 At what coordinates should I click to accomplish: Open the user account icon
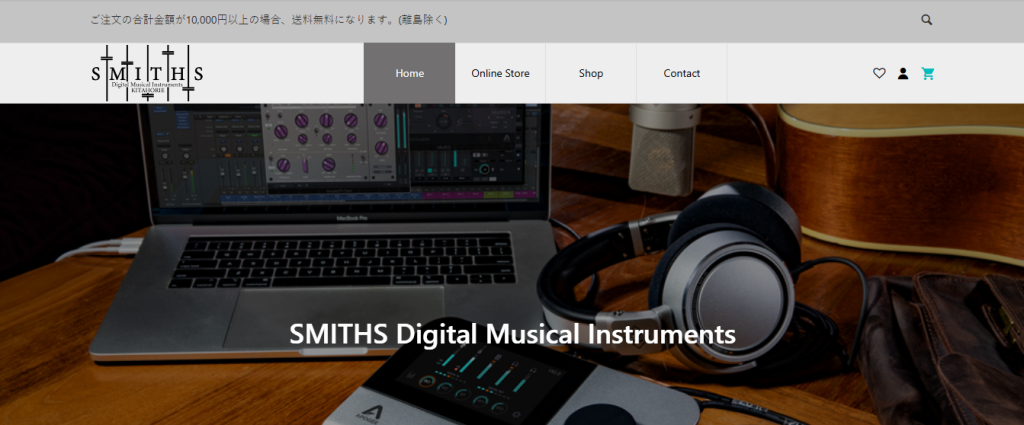point(903,73)
